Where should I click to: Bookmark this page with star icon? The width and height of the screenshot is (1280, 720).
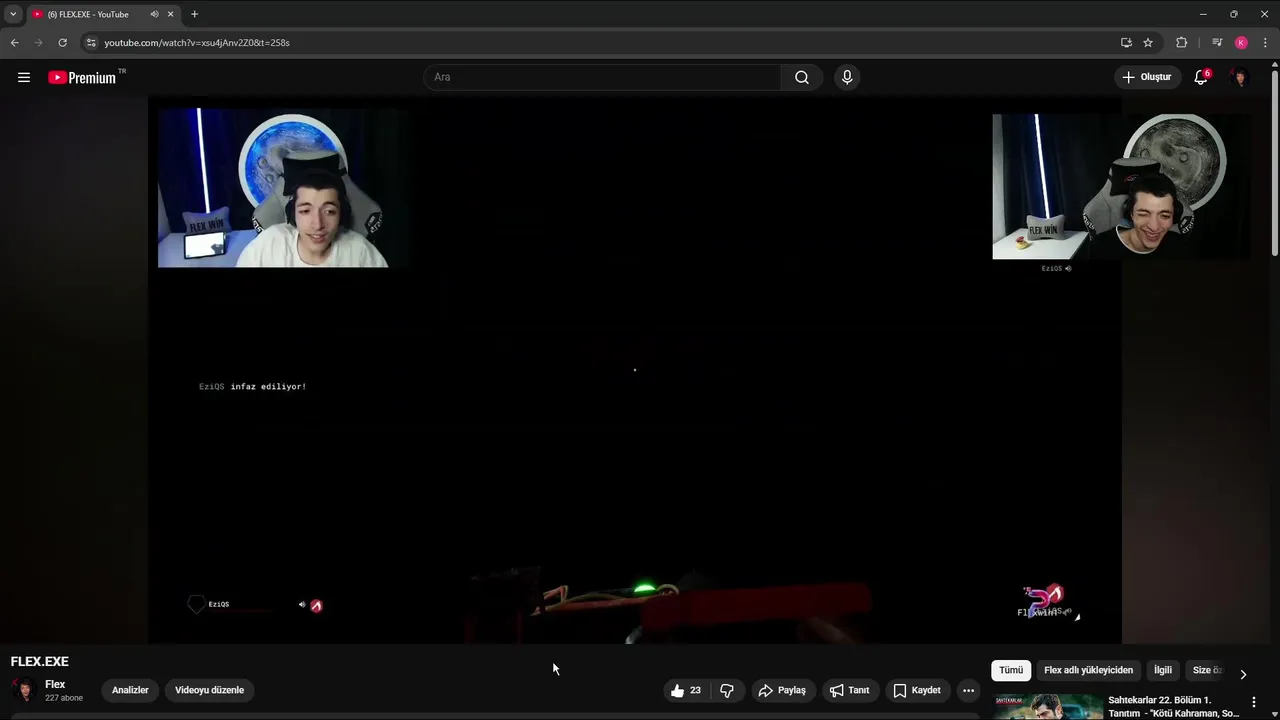click(1148, 42)
